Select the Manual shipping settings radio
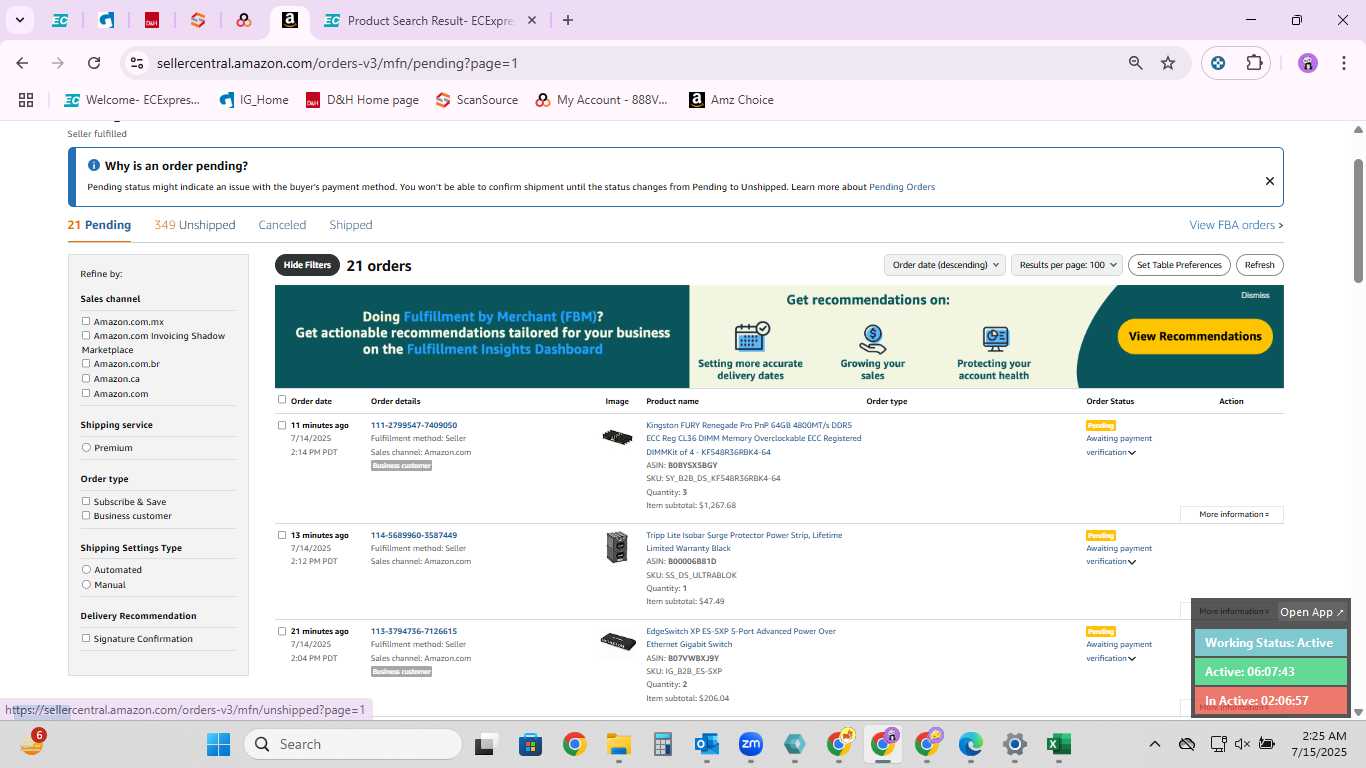This screenshot has width=1366, height=768. coord(86,584)
